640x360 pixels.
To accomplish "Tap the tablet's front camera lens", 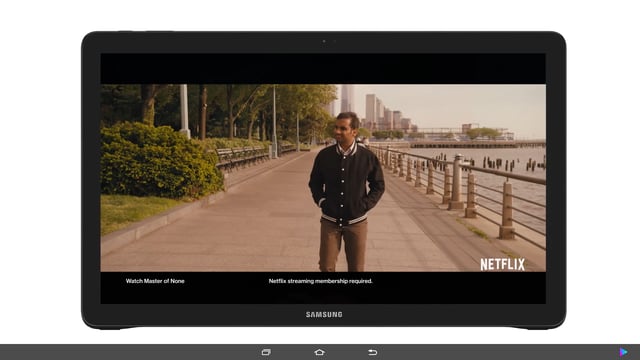I will pyautogui.click(x=324, y=41).
